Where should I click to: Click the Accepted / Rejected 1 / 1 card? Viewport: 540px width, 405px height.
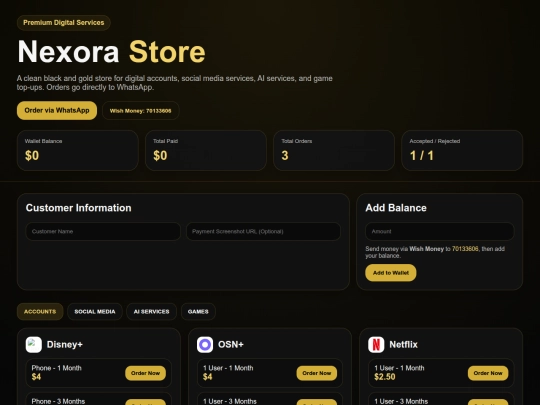[x=462, y=150]
